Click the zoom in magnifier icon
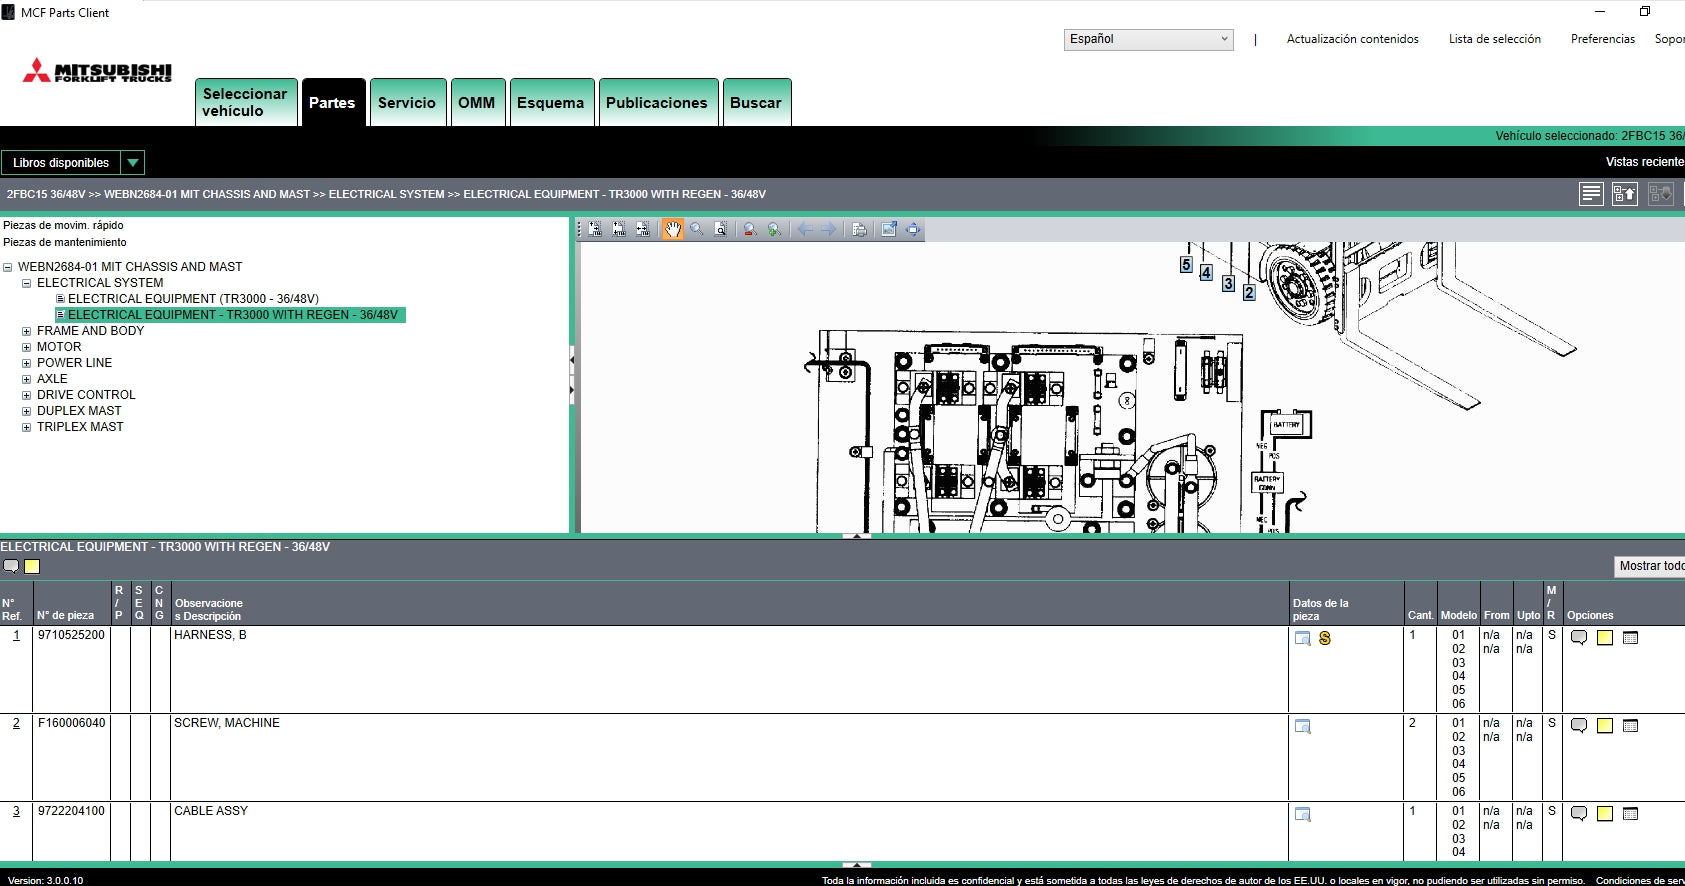 (774, 229)
